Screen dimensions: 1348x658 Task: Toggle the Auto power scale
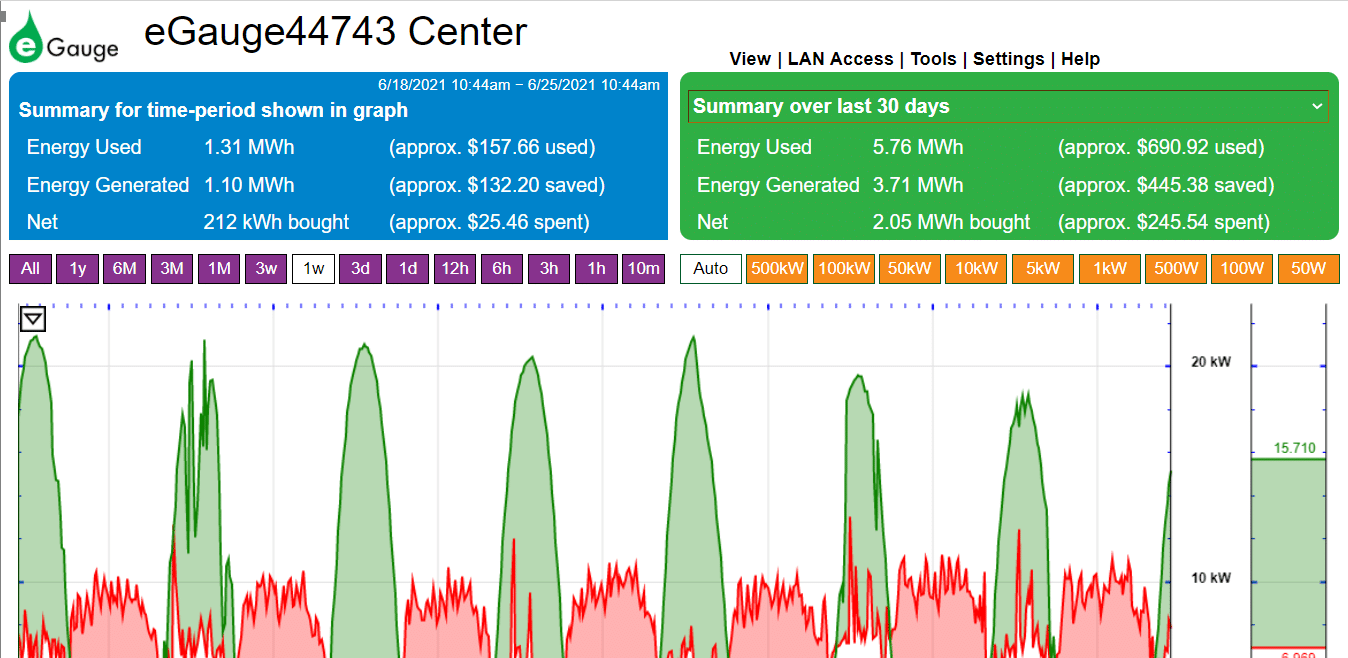coord(710,269)
